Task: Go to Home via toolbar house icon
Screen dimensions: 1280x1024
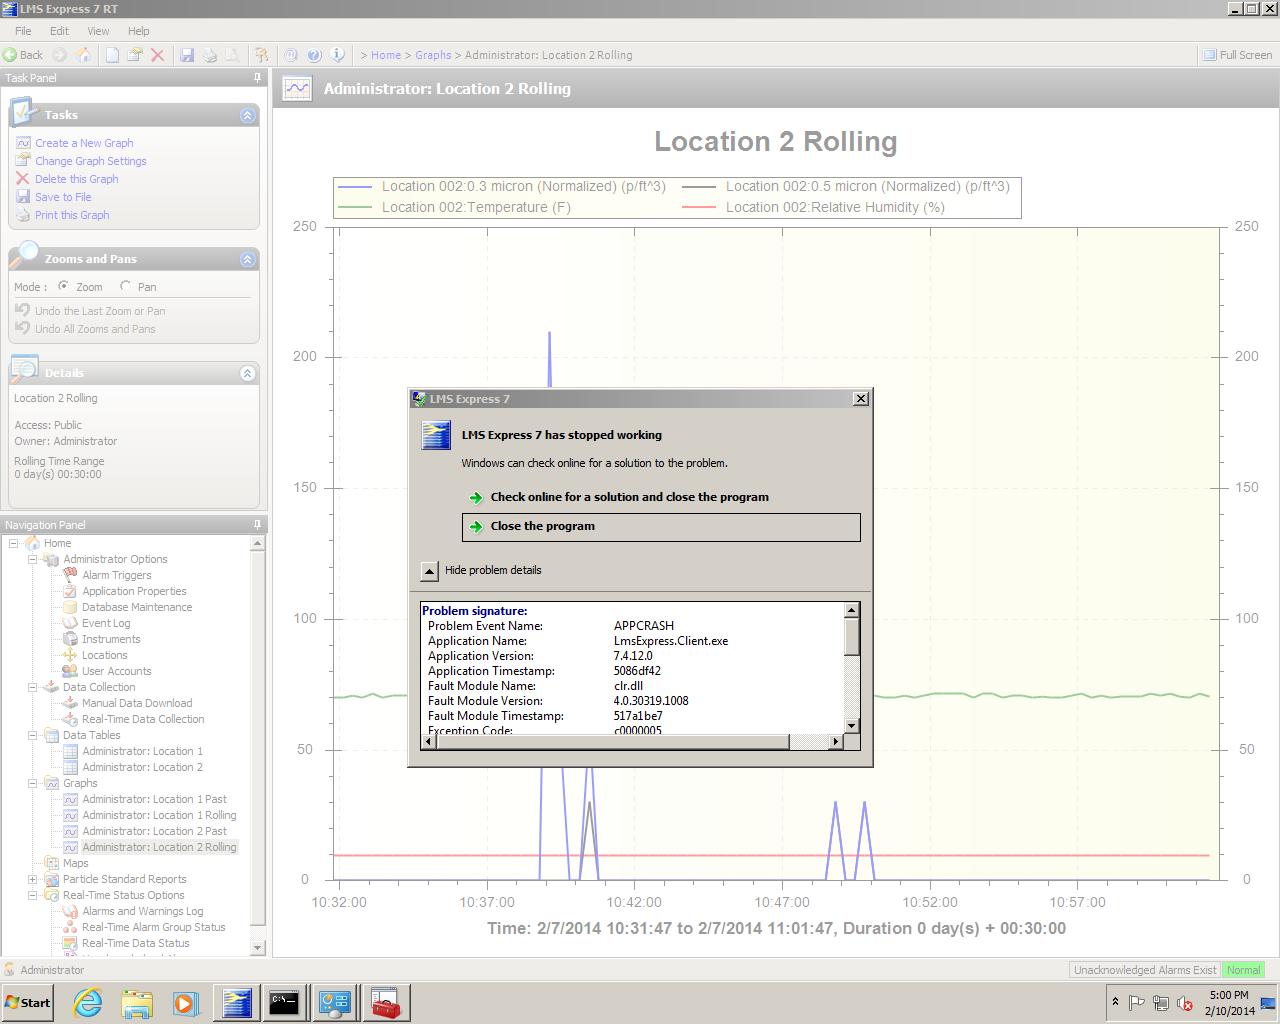Action: point(83,55)
